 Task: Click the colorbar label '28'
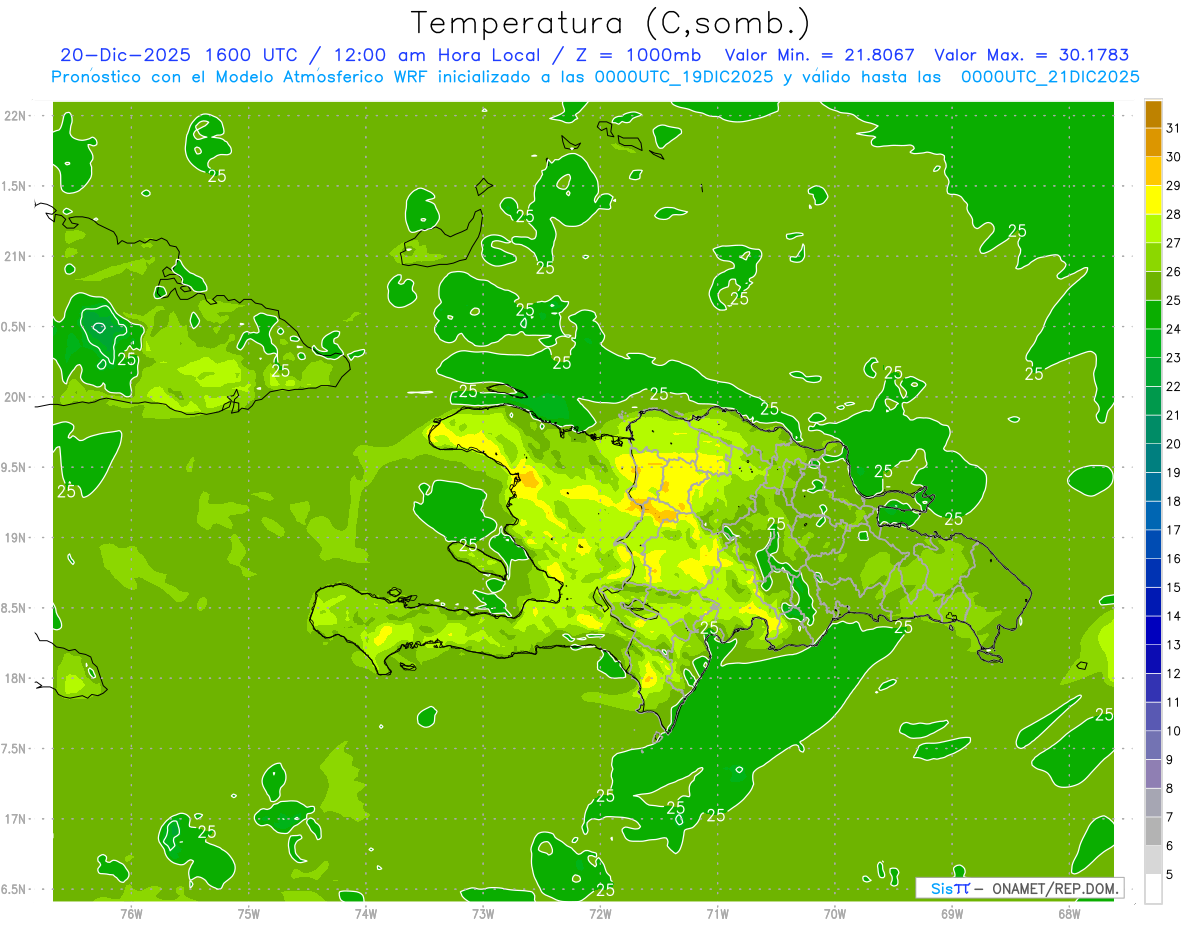1174,214
